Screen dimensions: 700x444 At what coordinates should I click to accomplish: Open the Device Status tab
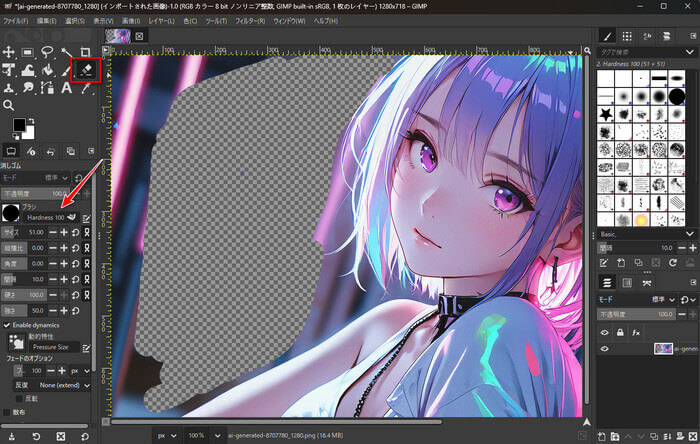(31, 151)
